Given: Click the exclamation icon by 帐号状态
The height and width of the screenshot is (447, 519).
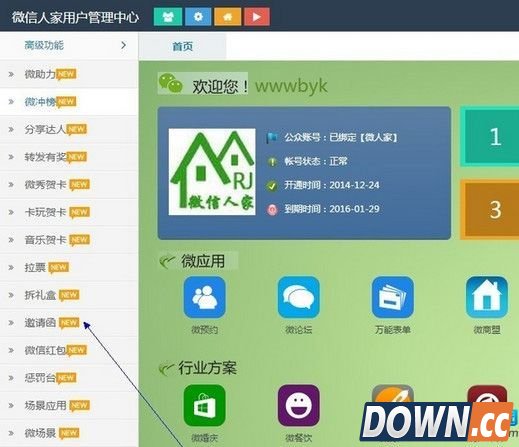Looking at the screenshot, I should tap(272, 162).
